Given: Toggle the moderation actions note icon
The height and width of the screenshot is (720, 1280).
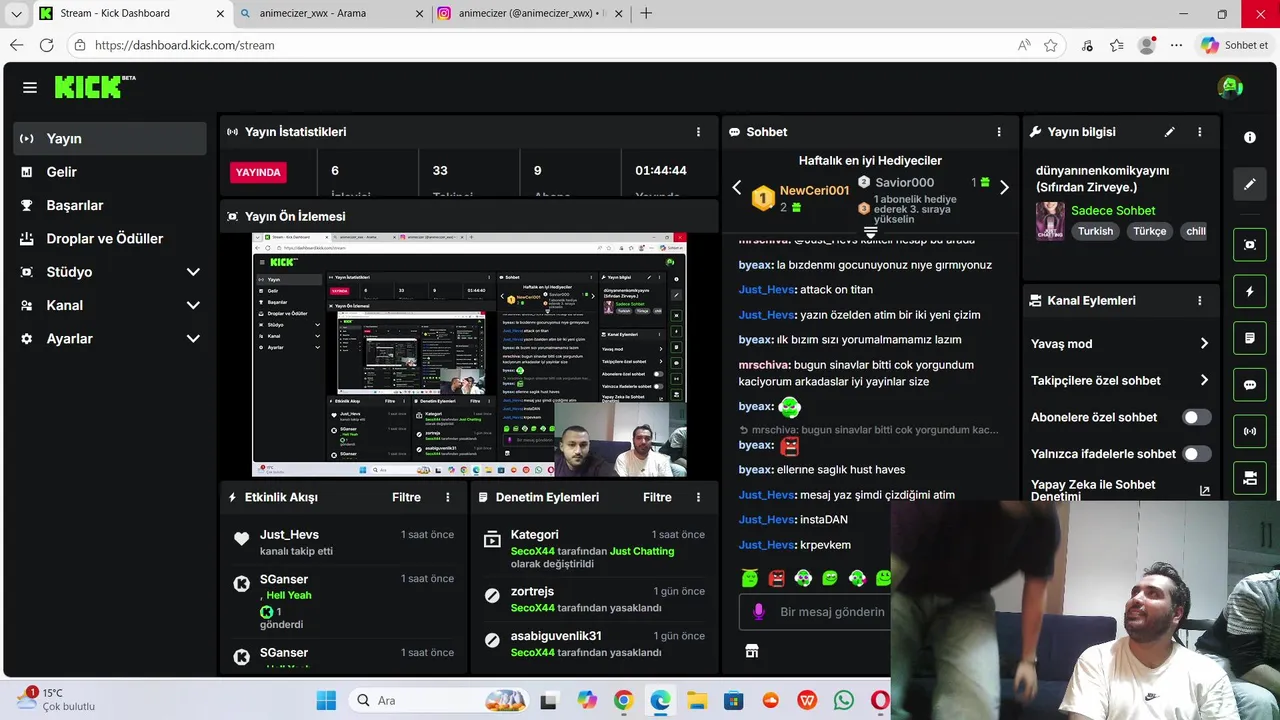Looking at the screenshot, I should point(1249,338).
